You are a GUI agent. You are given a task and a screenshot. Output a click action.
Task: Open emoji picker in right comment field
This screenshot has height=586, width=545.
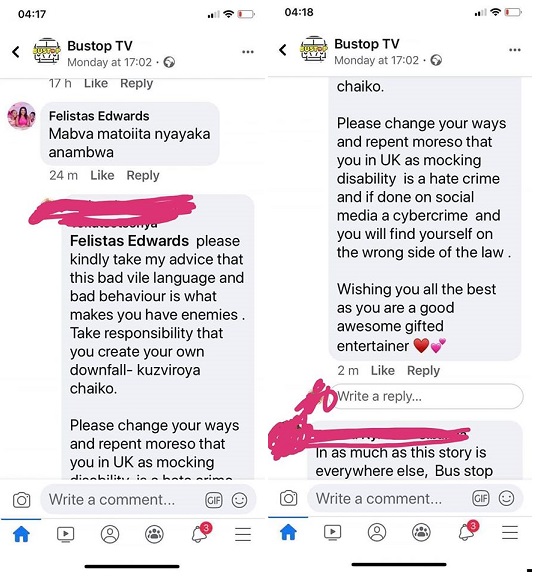506,498
